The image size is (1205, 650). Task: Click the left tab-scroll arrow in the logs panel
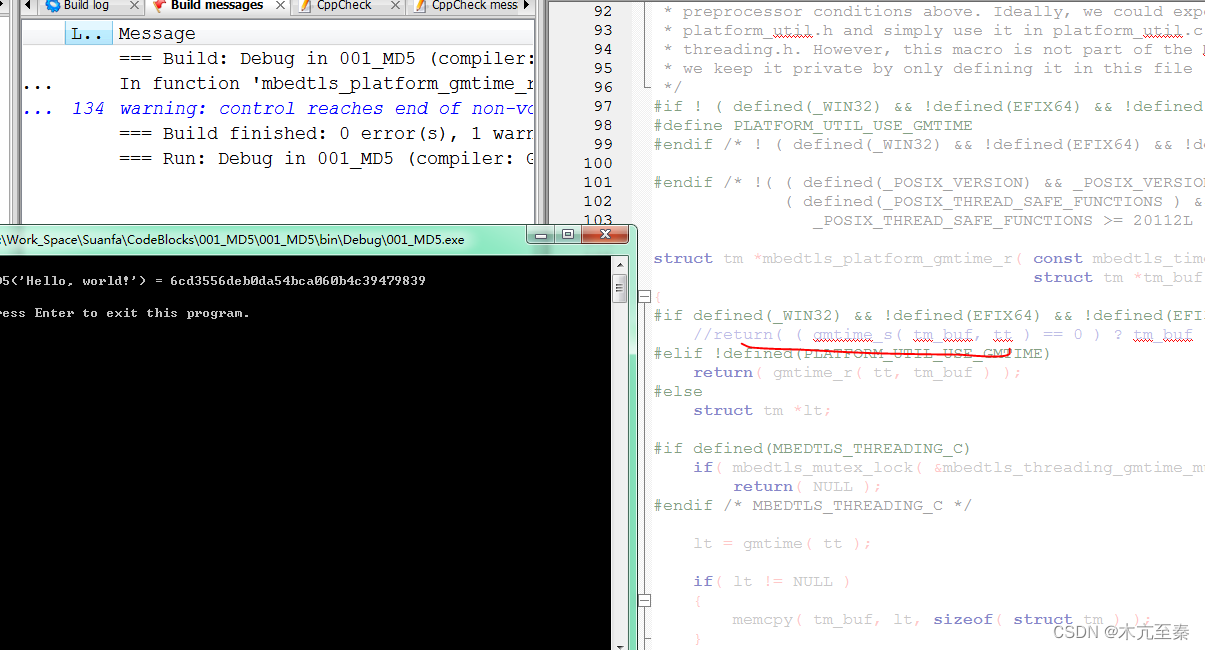pos(28,6)
